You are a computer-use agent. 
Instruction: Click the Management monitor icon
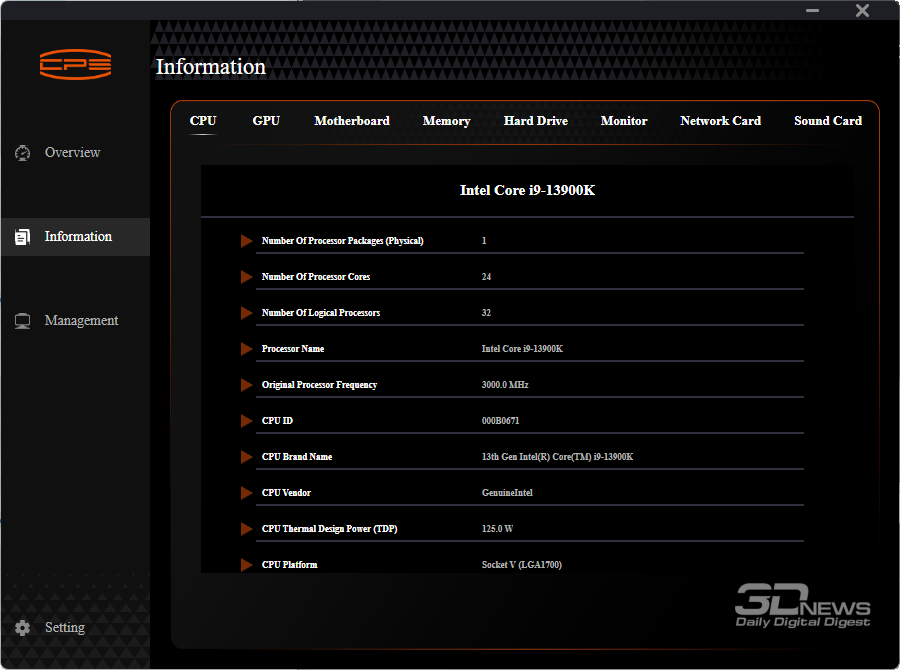22,321
